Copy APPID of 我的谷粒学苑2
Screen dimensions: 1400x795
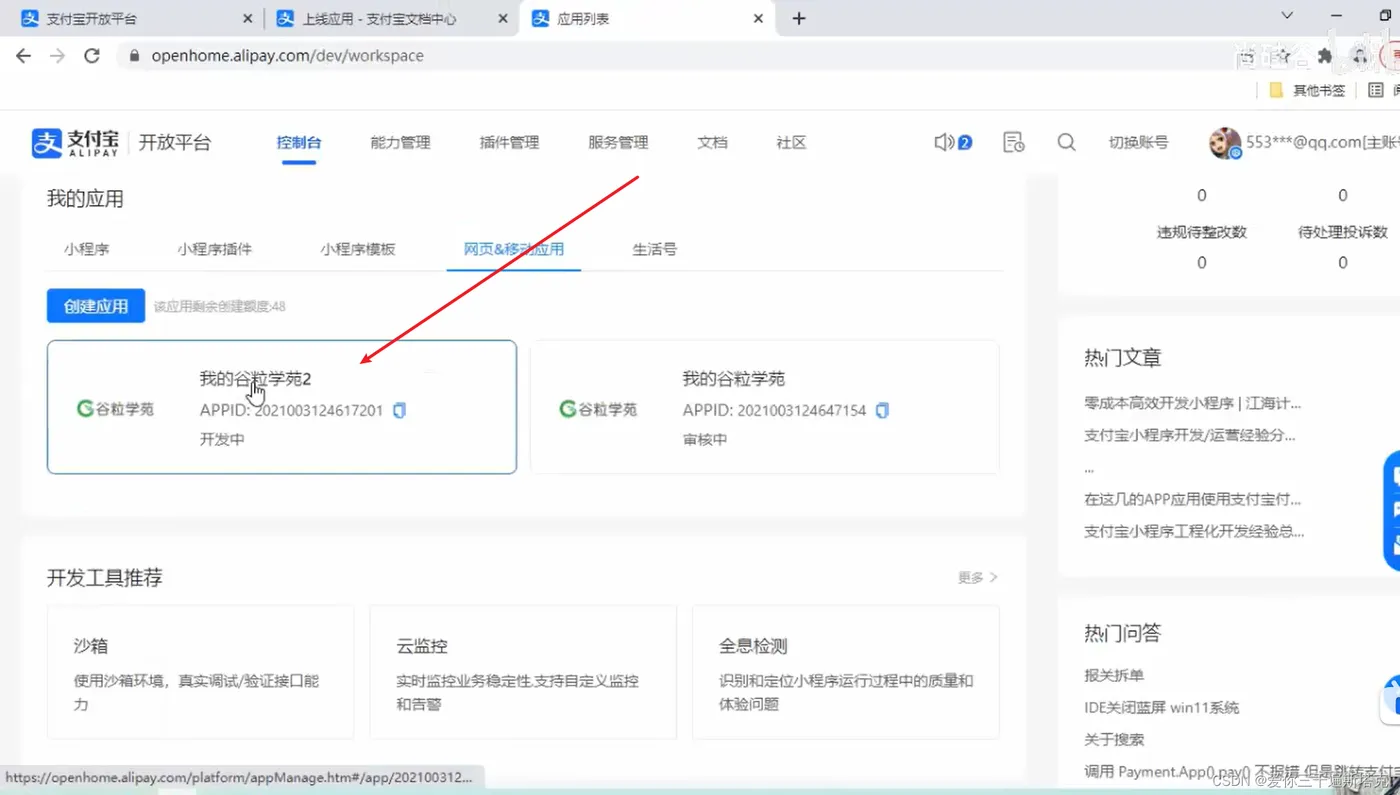[x=399, y=410]
